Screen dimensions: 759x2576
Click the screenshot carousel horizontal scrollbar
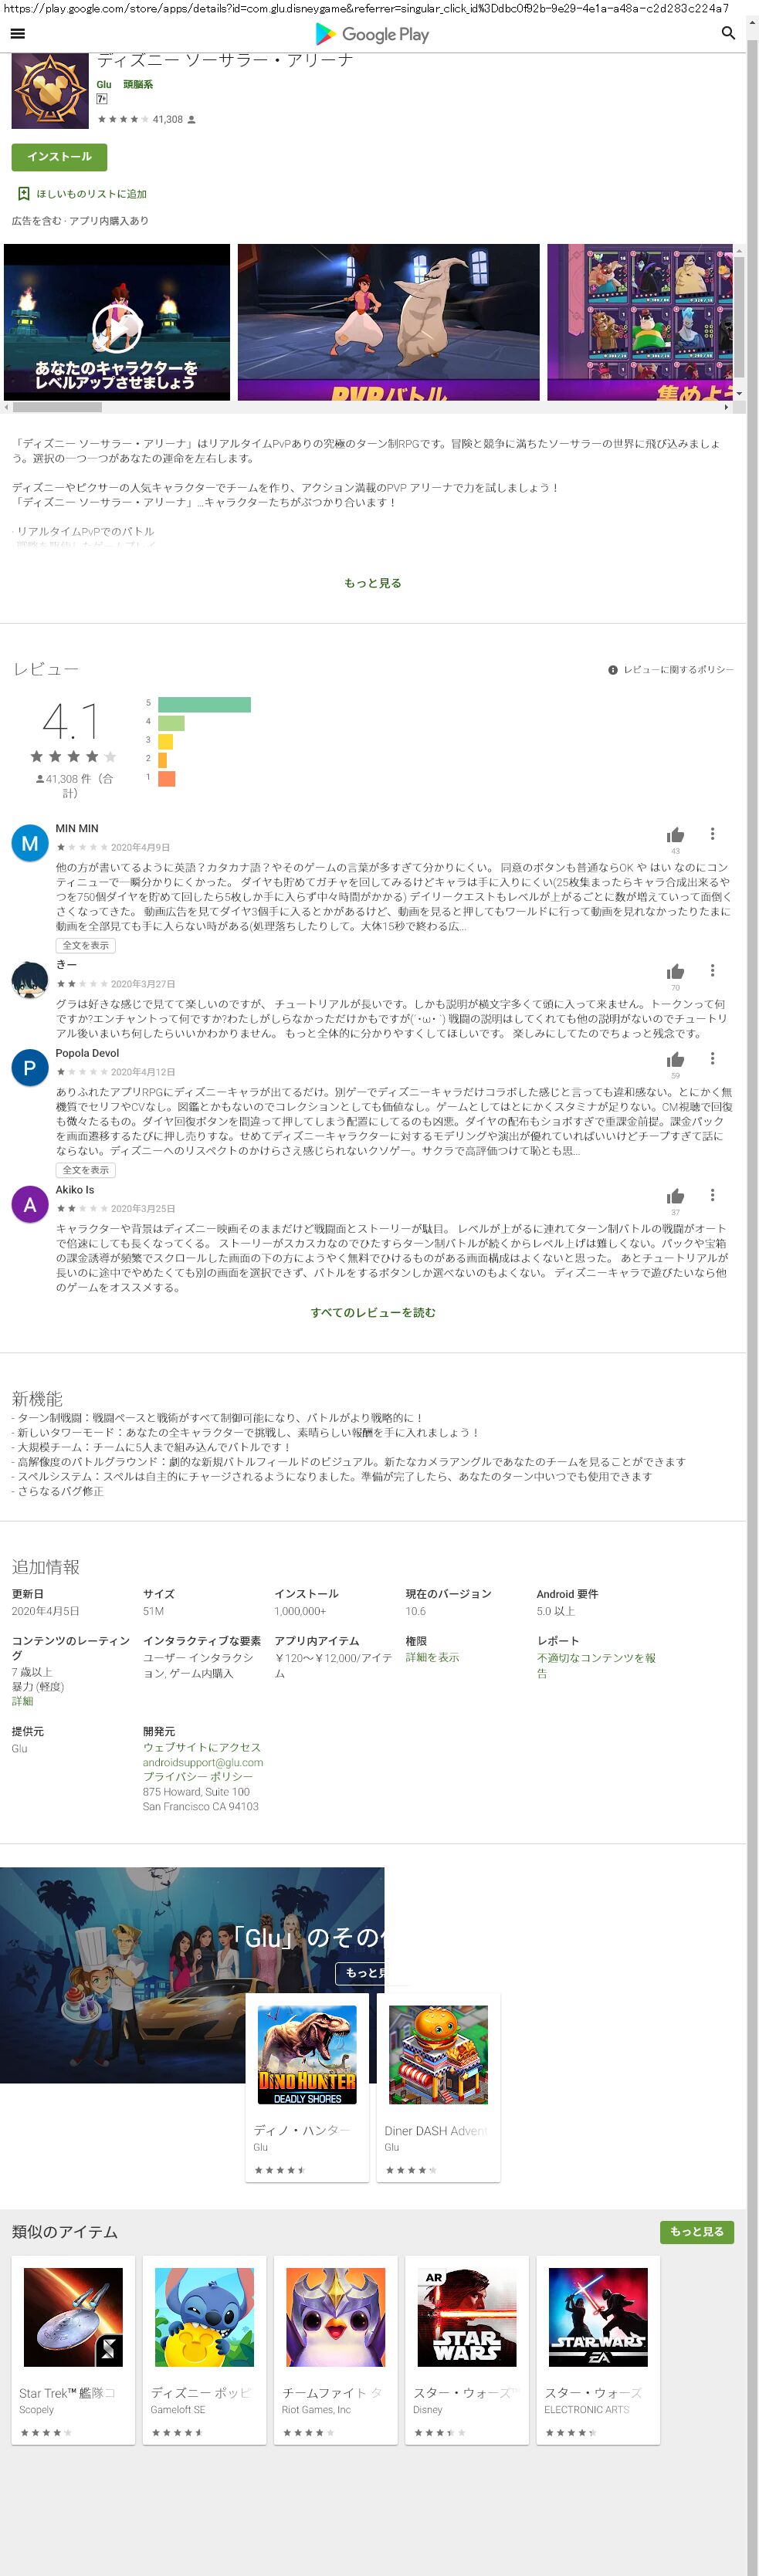pos(57,407)
